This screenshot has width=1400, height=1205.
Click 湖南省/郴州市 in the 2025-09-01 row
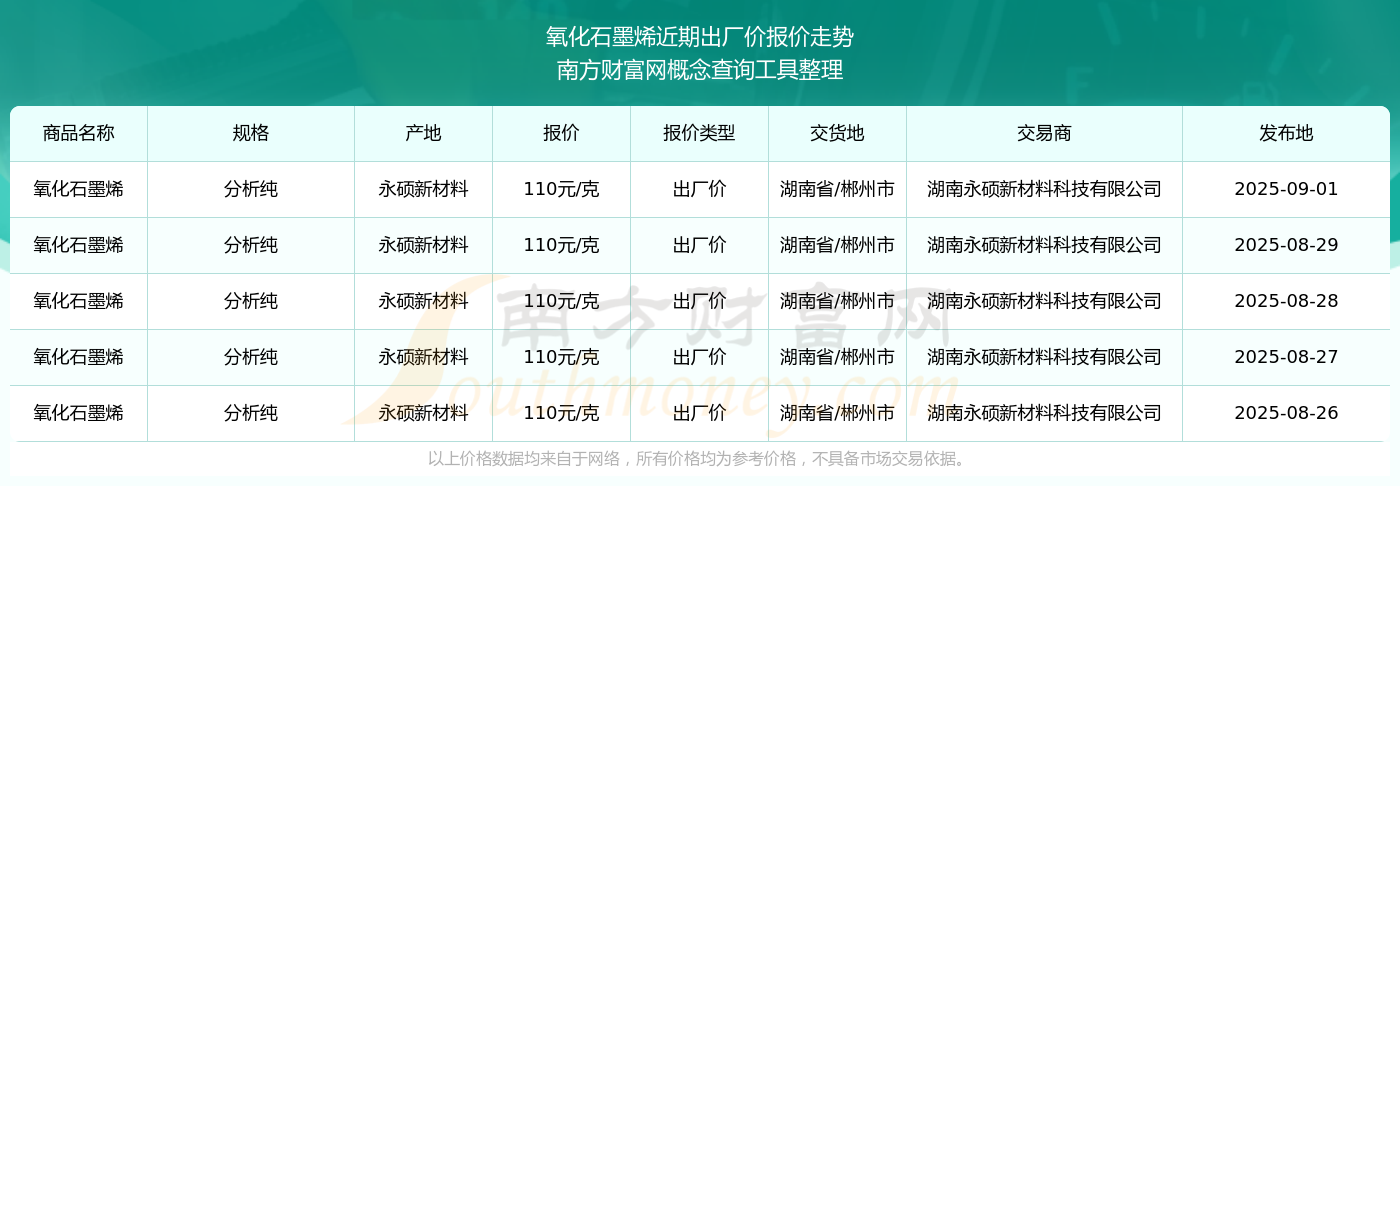click(x=837, y=189)
